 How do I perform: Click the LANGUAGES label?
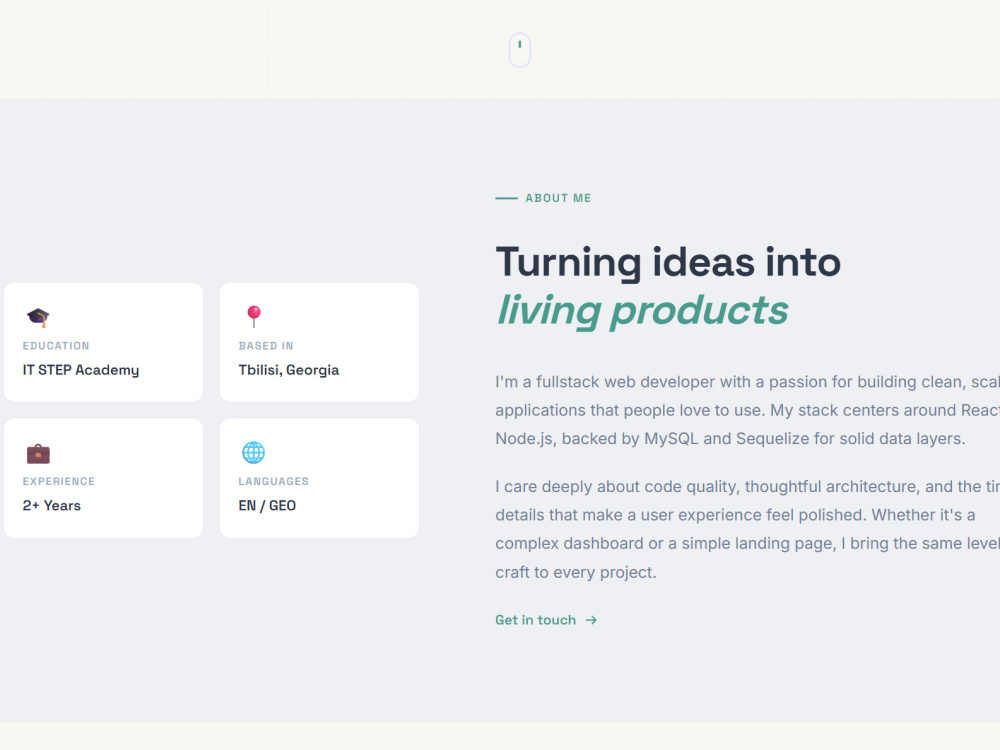[274, 481]
